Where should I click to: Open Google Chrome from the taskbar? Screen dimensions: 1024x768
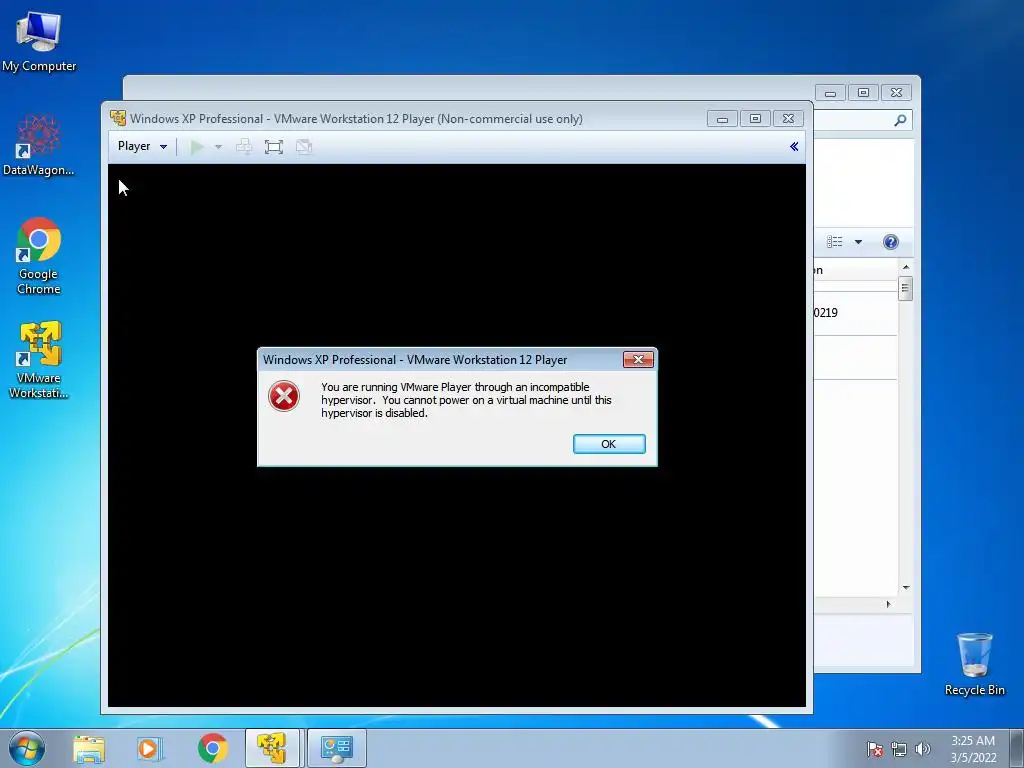coord(213,748)
